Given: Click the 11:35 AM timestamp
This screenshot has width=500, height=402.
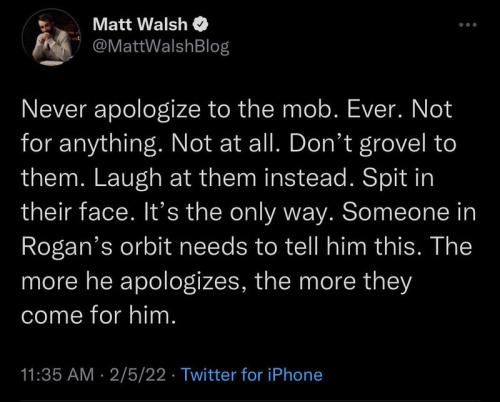Looking at the screenshot, I should [57, 375].
